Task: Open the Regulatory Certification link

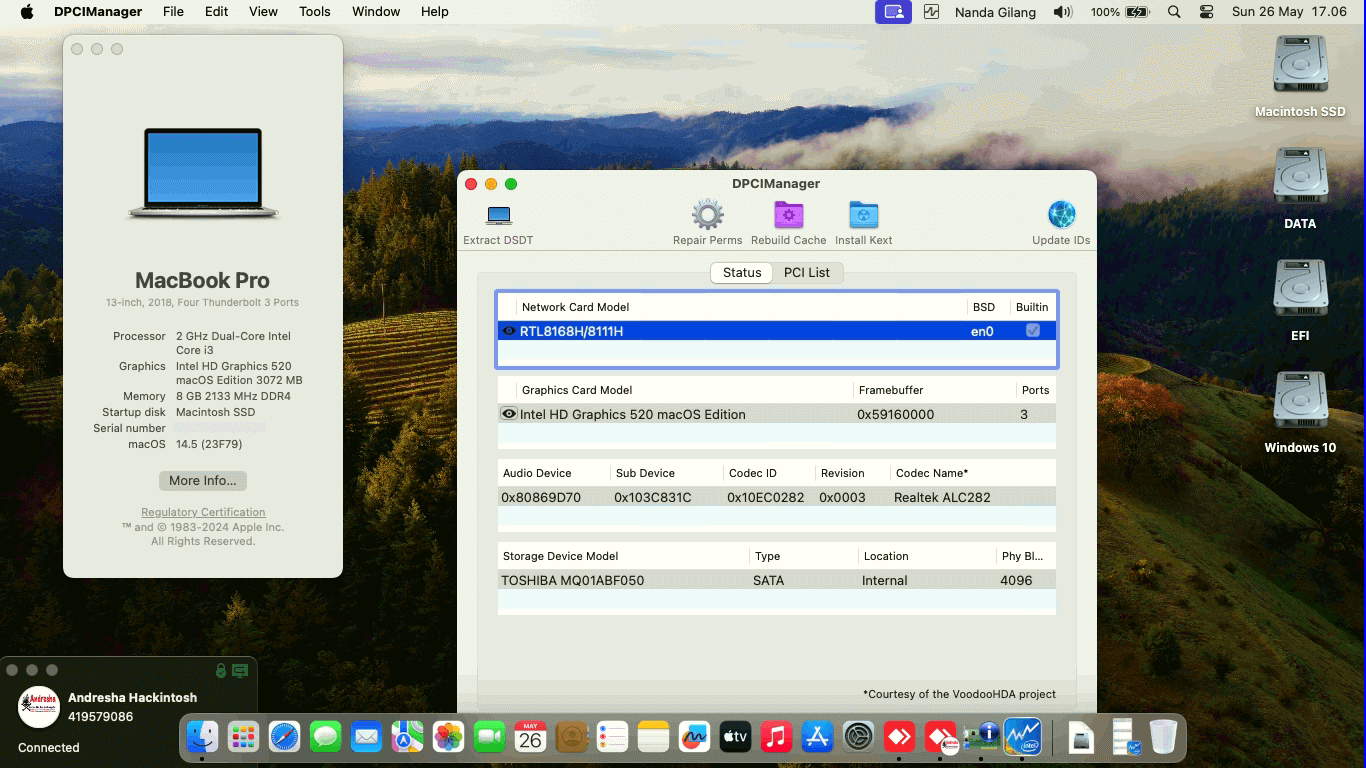Action: [203, 512]
